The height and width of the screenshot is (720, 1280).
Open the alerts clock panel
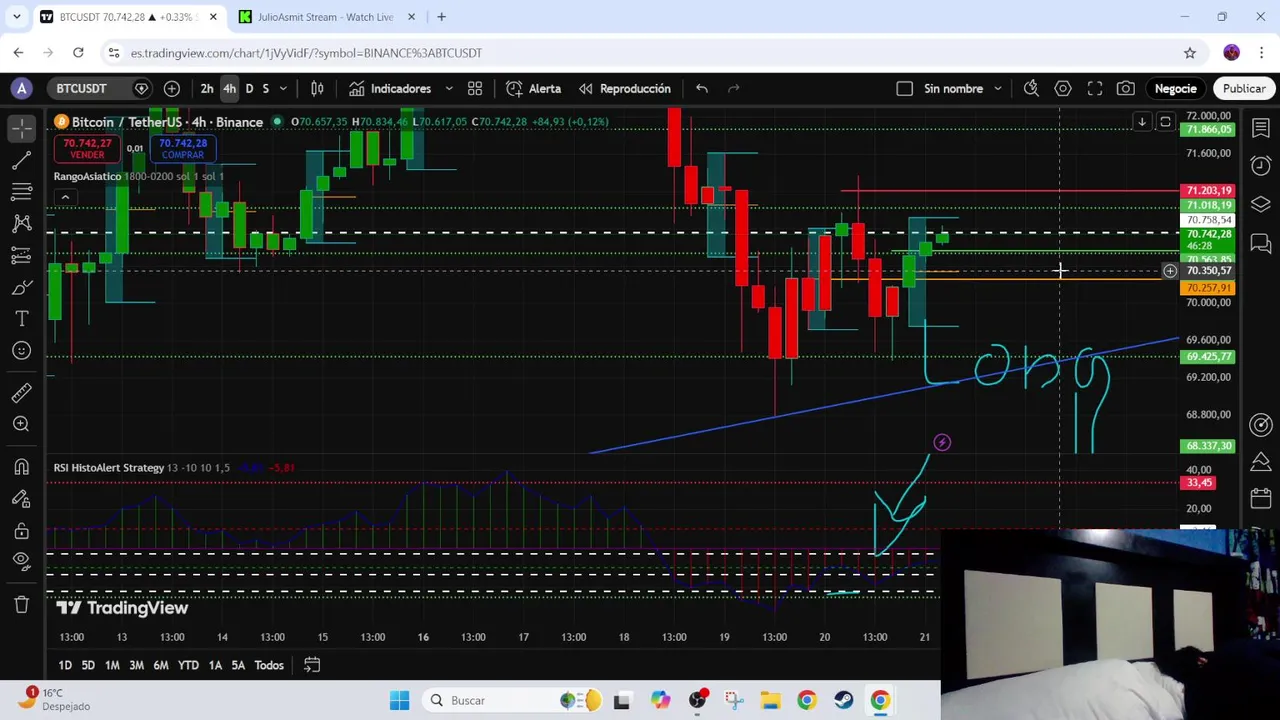(1261, 166)
